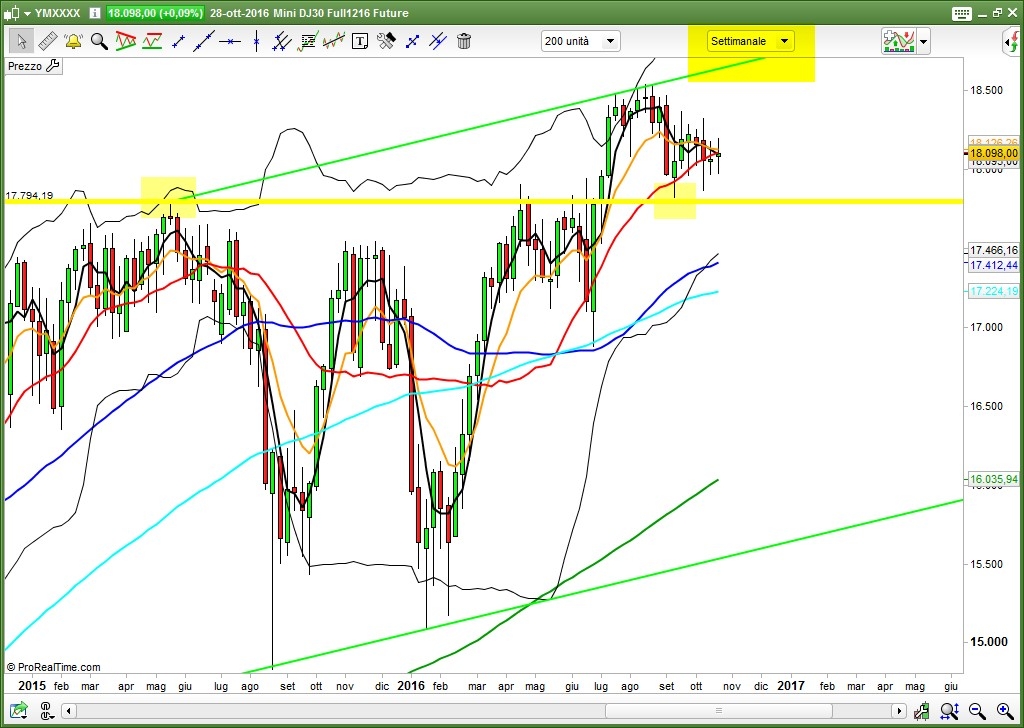The height and width of the screenshot is (728, 1024).
Task: Select the parallel channel lines tool
Action: click(281, 41)
